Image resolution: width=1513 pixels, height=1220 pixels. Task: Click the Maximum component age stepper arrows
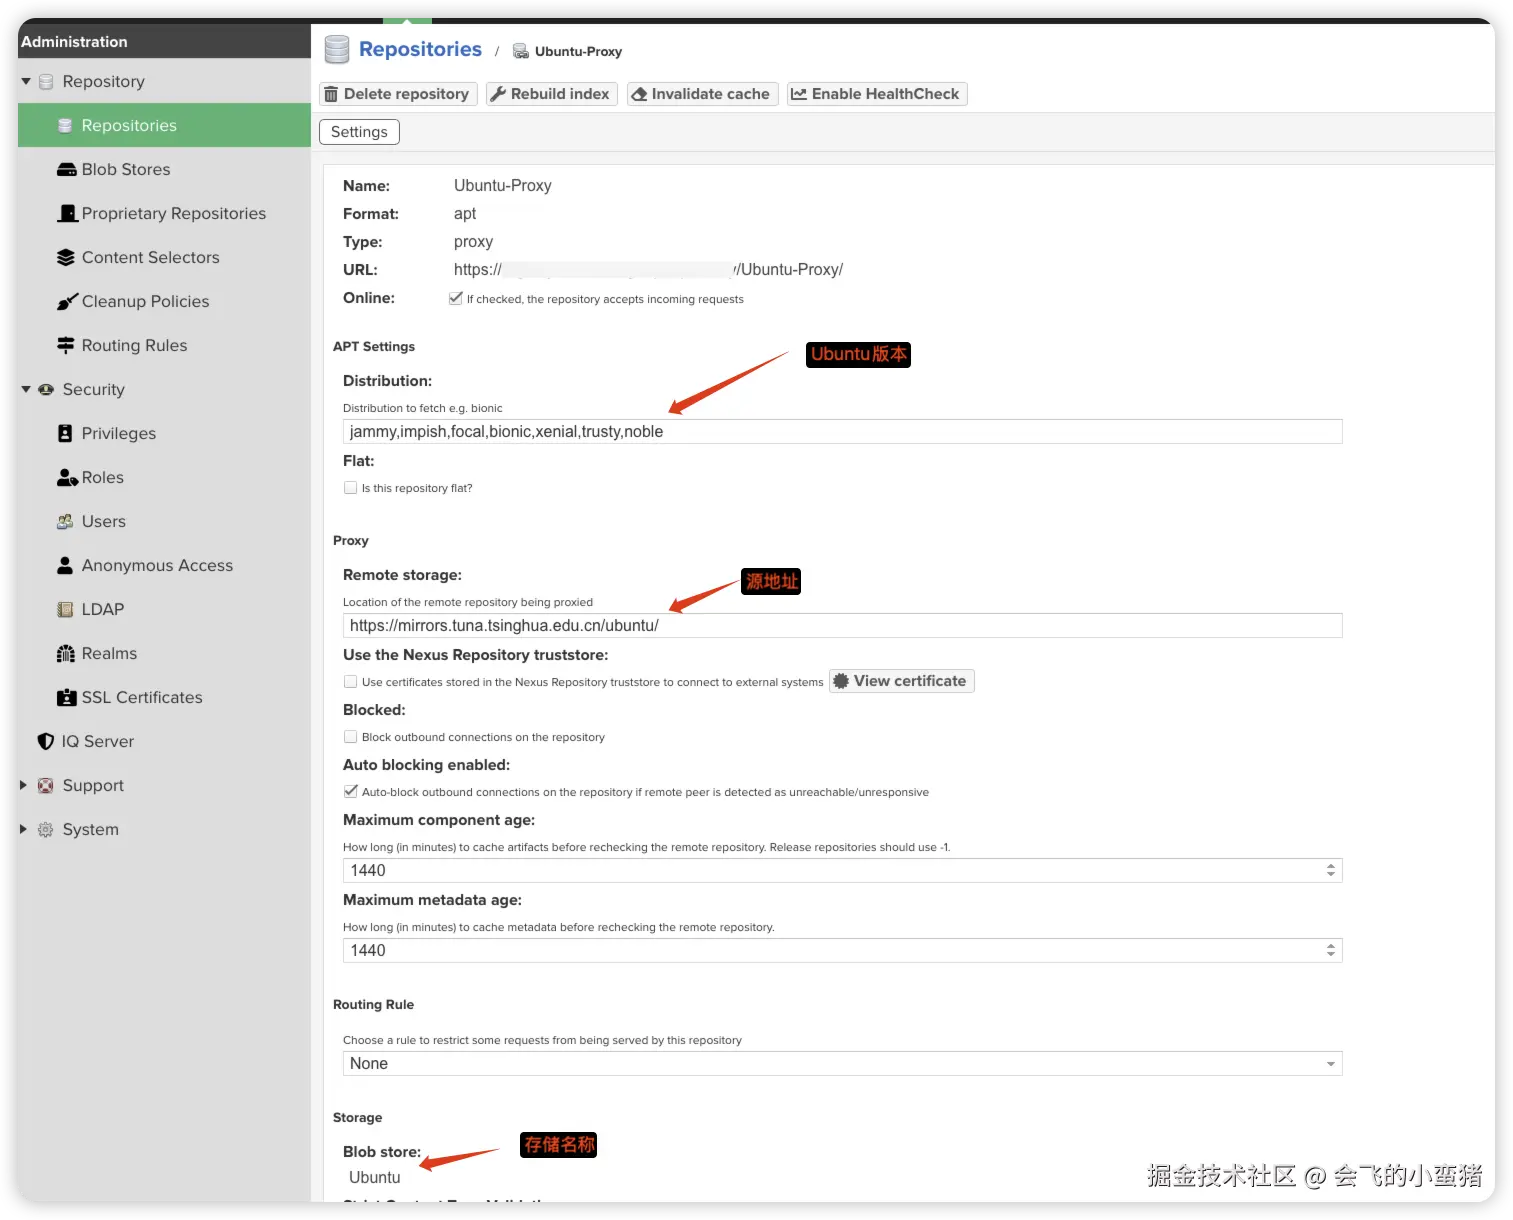coord(1330,871)
